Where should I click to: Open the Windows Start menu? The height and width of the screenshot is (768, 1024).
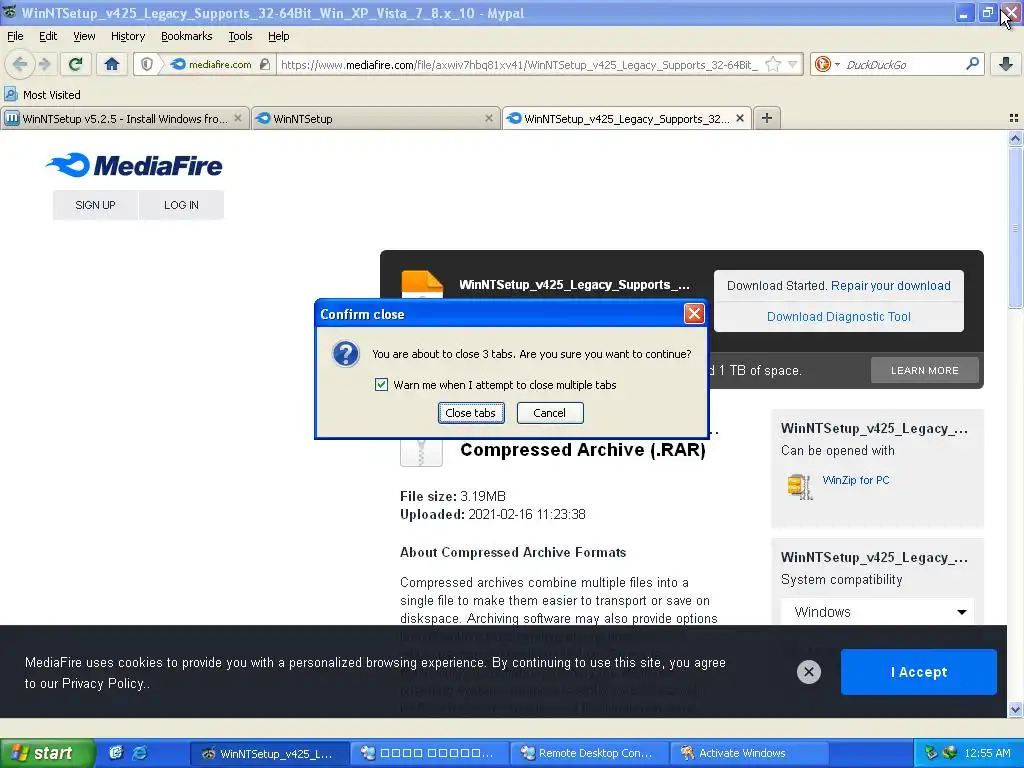coord(47,754)
